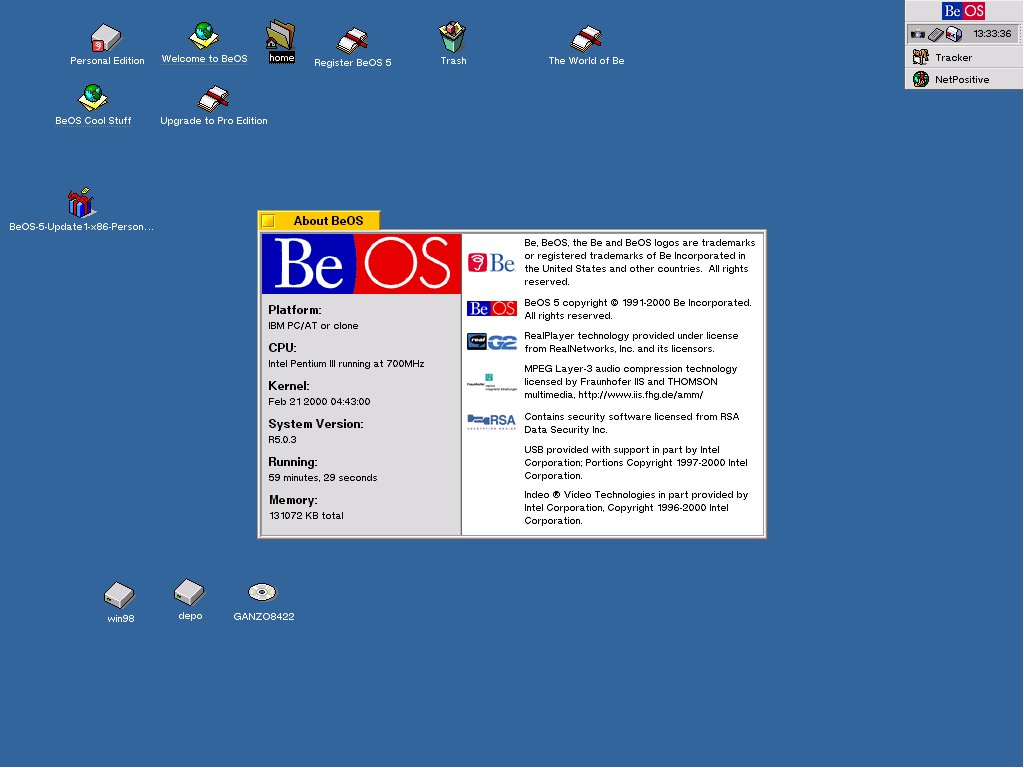Open The World of Be bookmark
Viewport: 1024px width, 768px height.
(586, 39)
